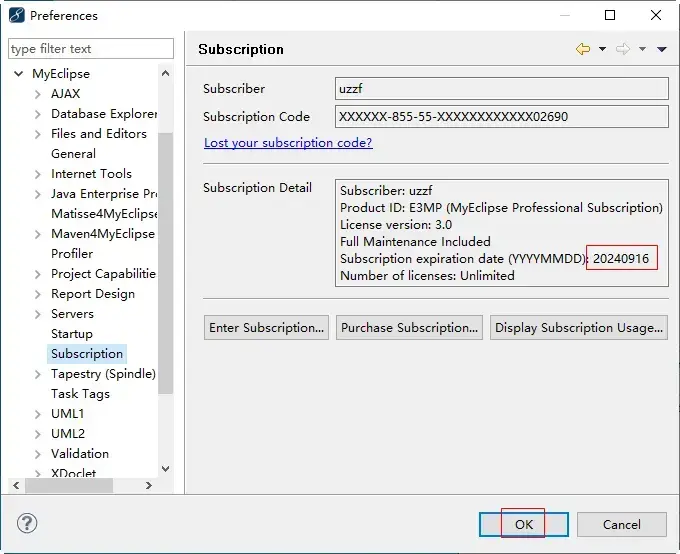This screenshot has height=554, width=680.
Task: Click Purchase Subscription button
Action: pyautogui.click(x=409, y=328)
